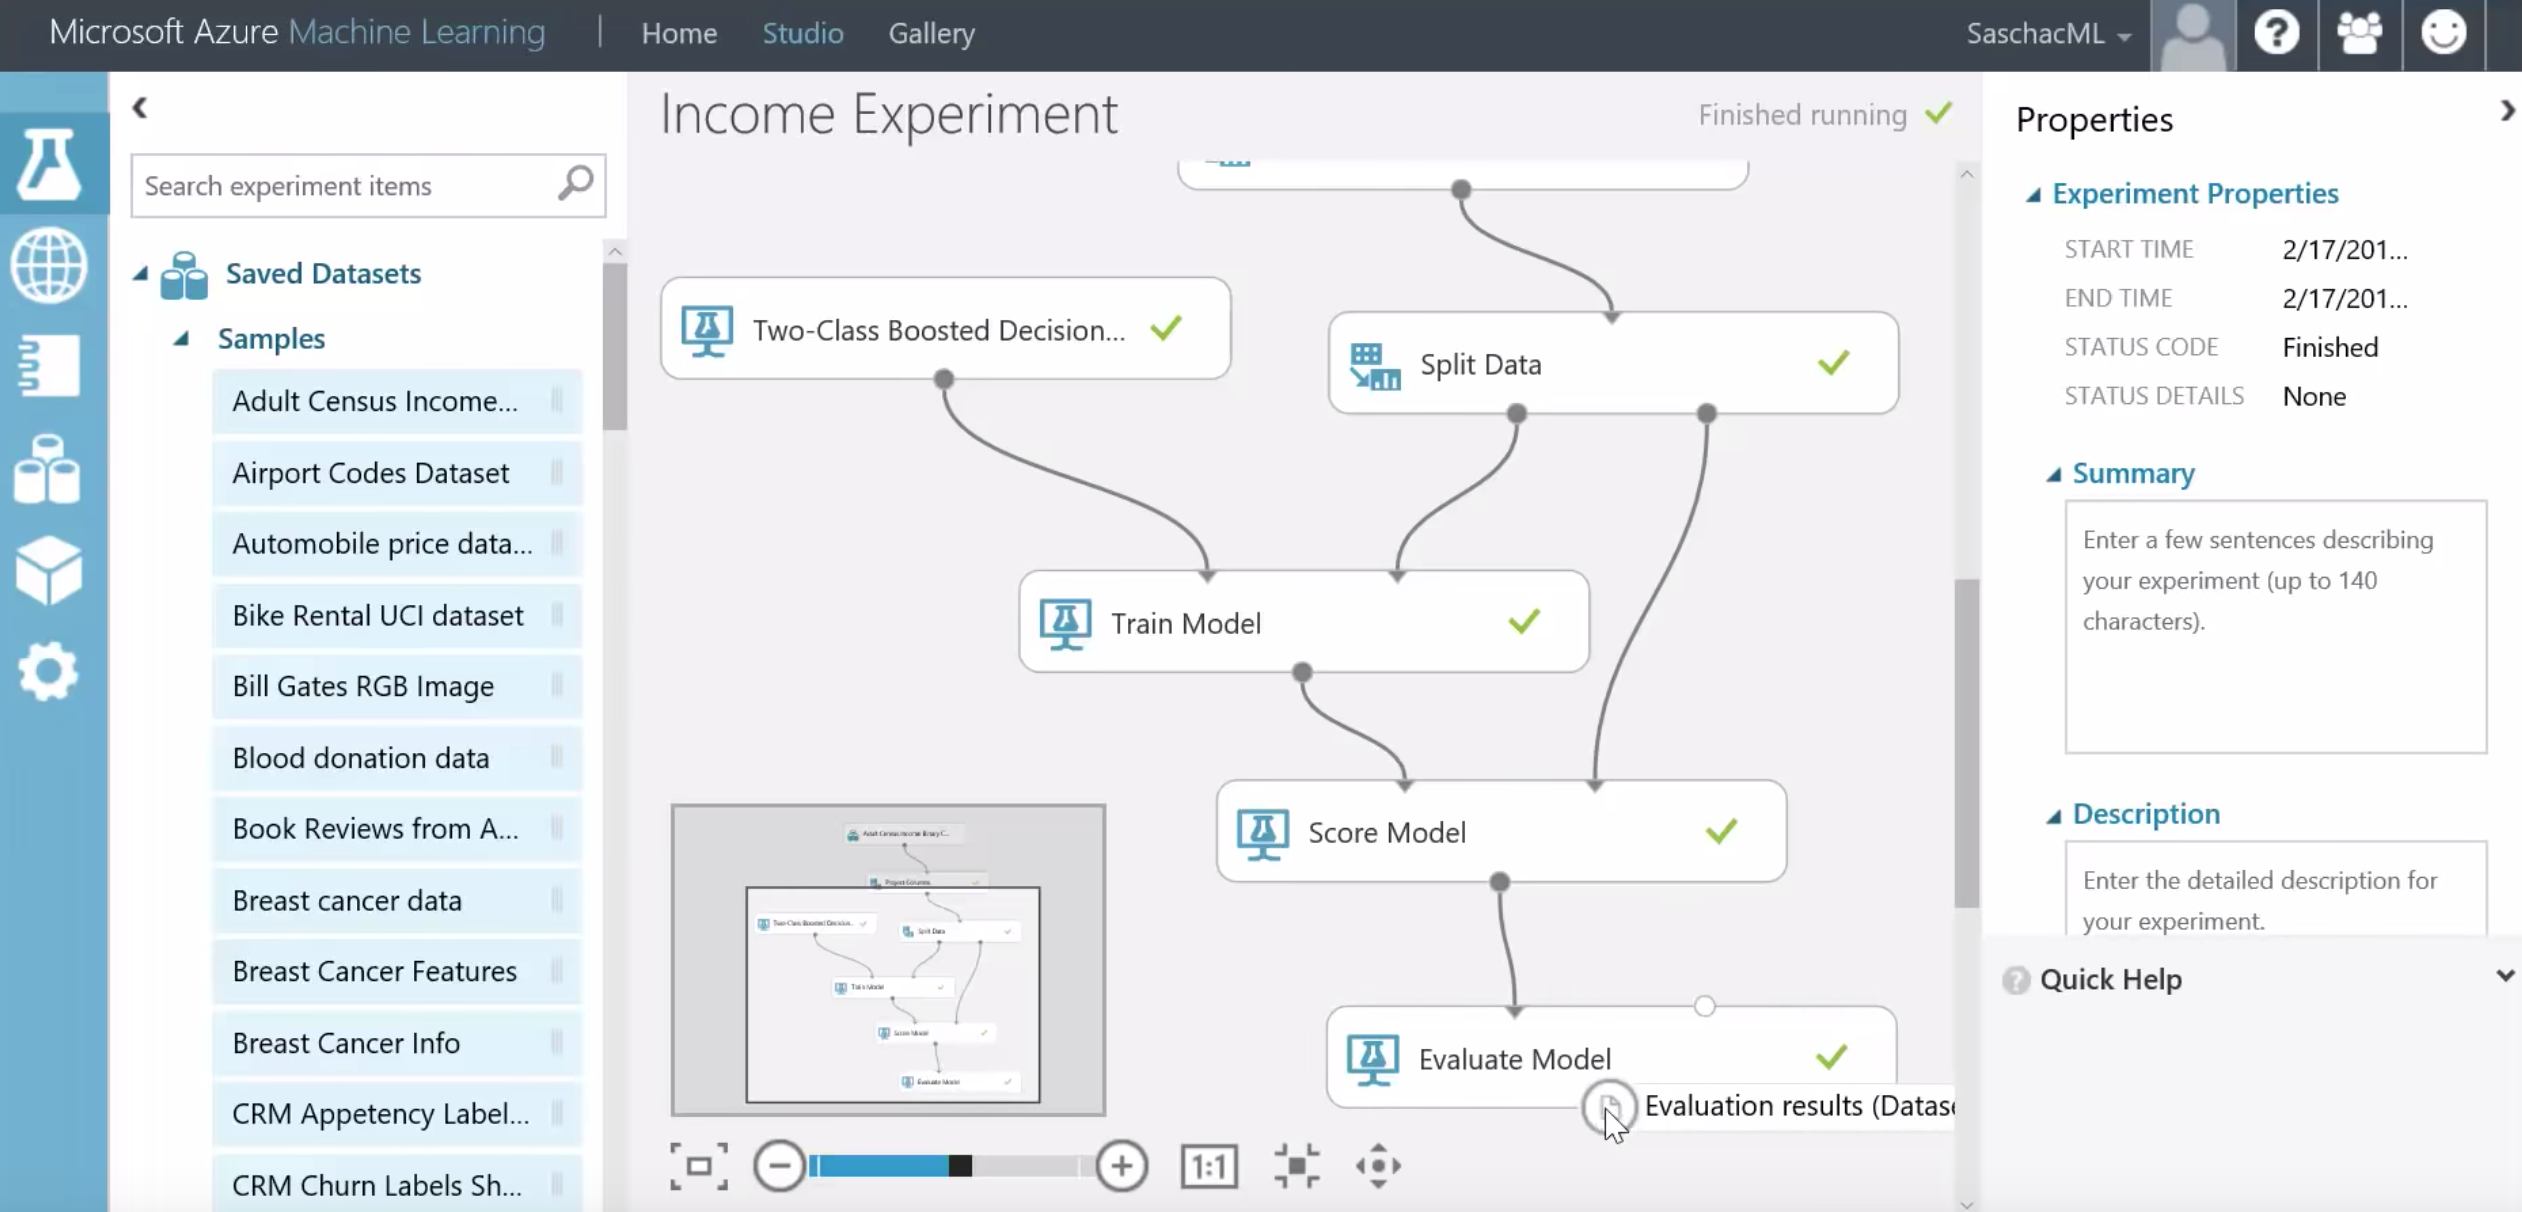Collapse the Summary section
This screenshot has width=2522, height=1212.
(2054, 474)
